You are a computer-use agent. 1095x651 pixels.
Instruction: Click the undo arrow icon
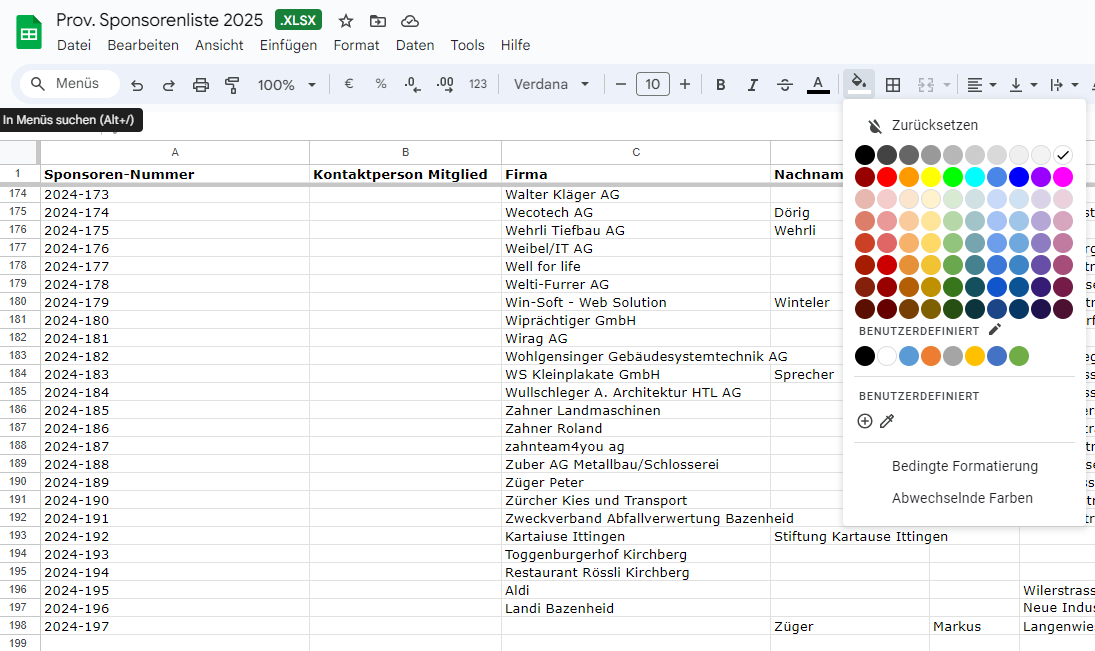(137, 85)
